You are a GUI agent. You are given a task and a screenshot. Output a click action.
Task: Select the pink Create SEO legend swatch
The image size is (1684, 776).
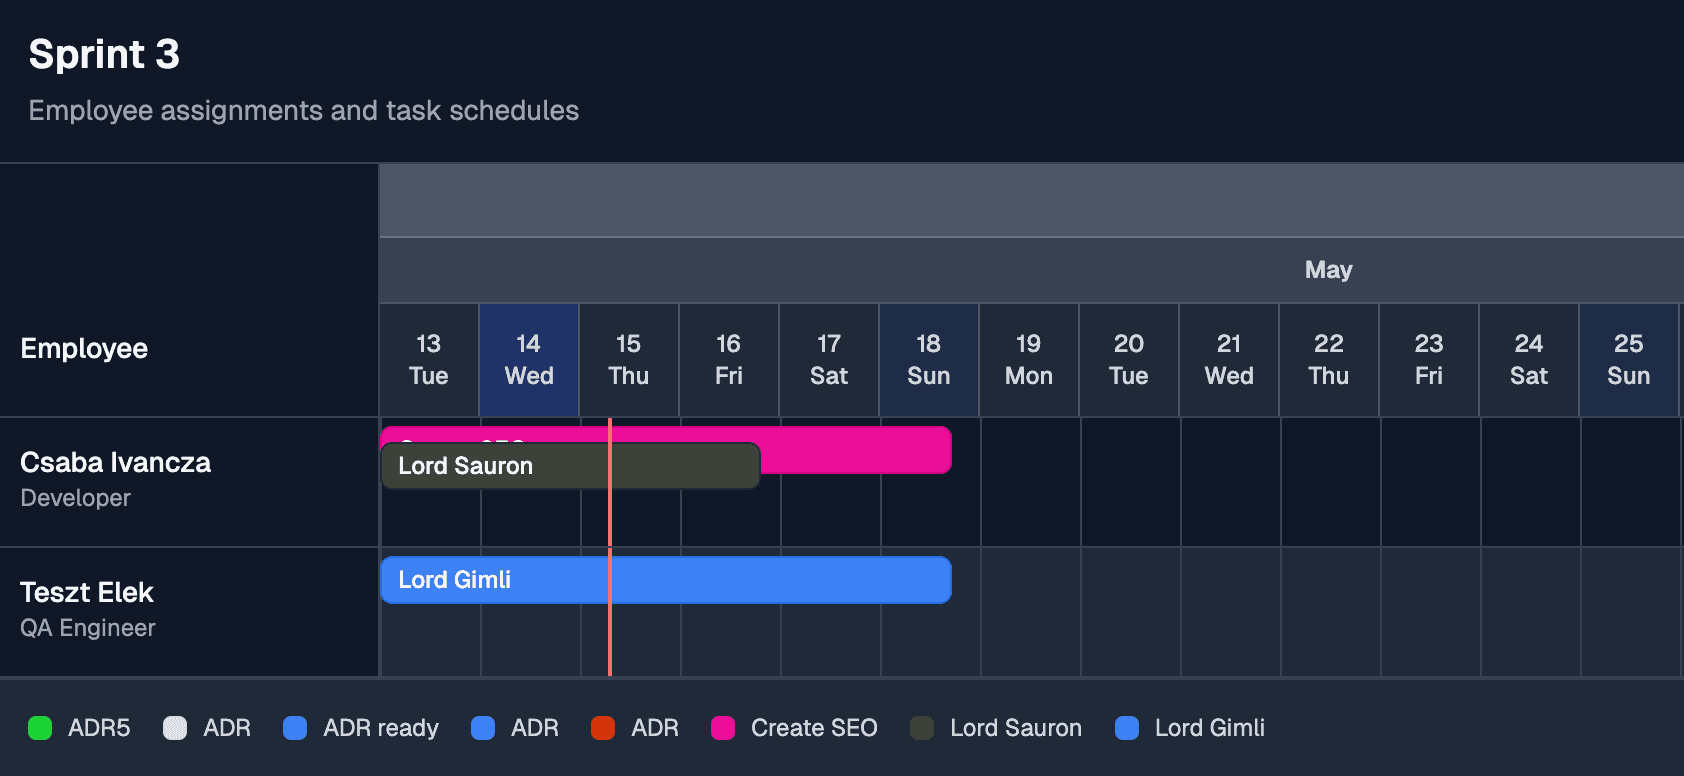[723, 728]
